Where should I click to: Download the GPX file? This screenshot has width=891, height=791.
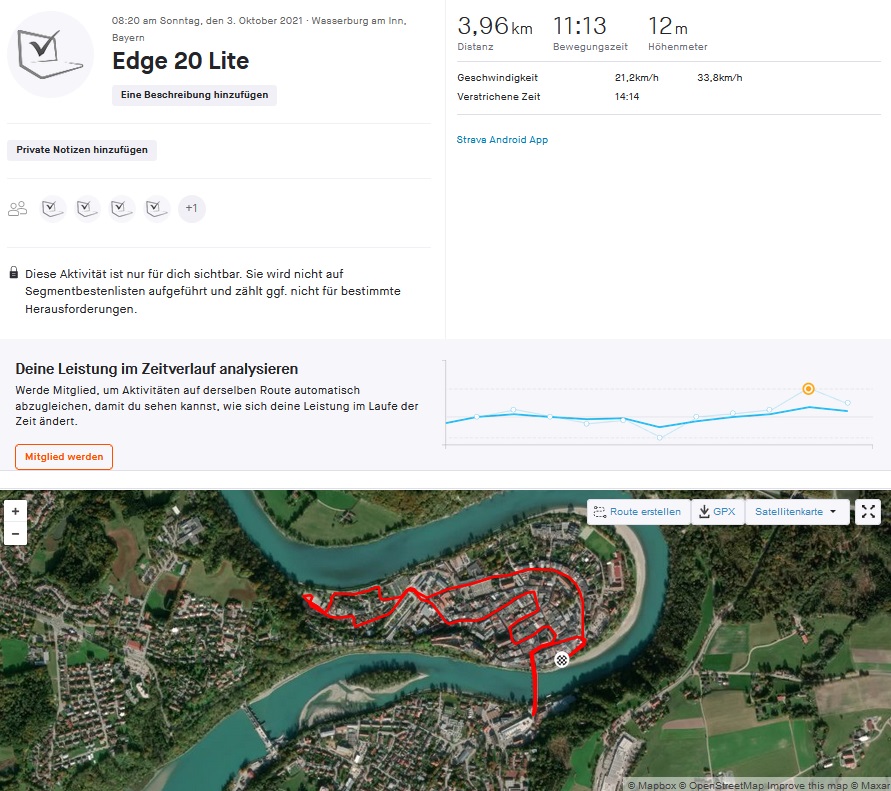coord(717,512)
